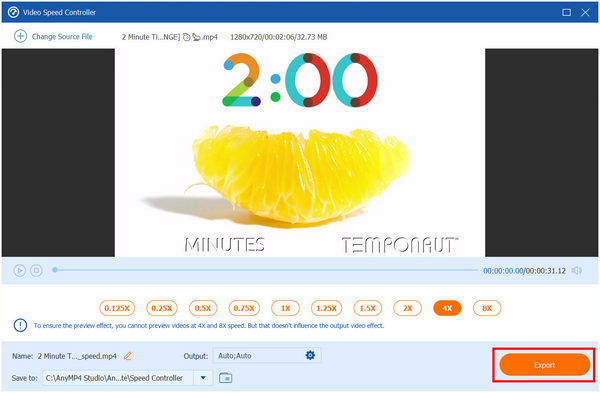Click the video preview thumbnail

coord(300,152)
